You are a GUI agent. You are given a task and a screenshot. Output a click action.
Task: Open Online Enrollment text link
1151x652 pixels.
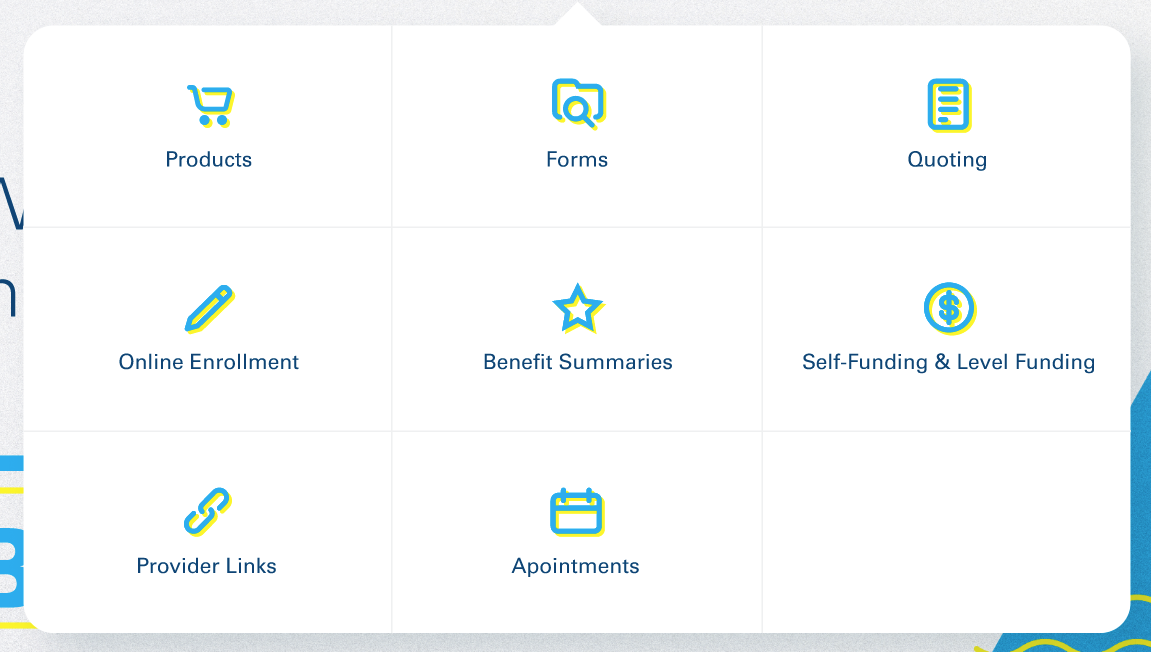(208, 362)
